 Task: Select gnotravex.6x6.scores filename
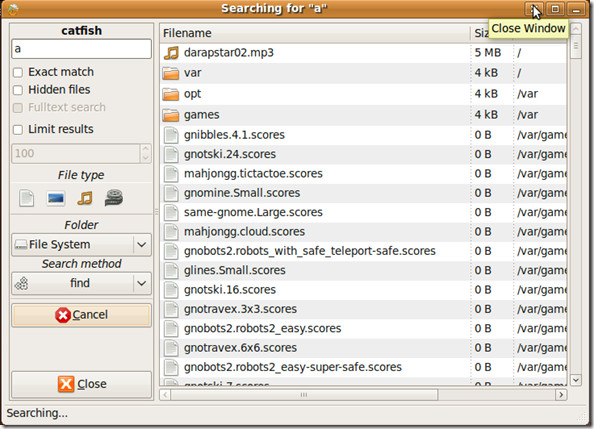240,348
